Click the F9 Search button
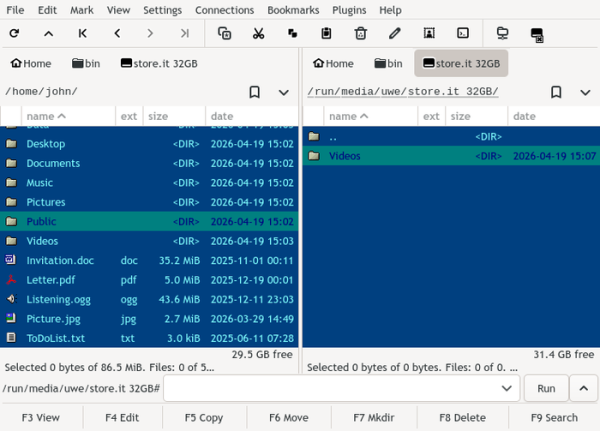 tap(554, 418)
